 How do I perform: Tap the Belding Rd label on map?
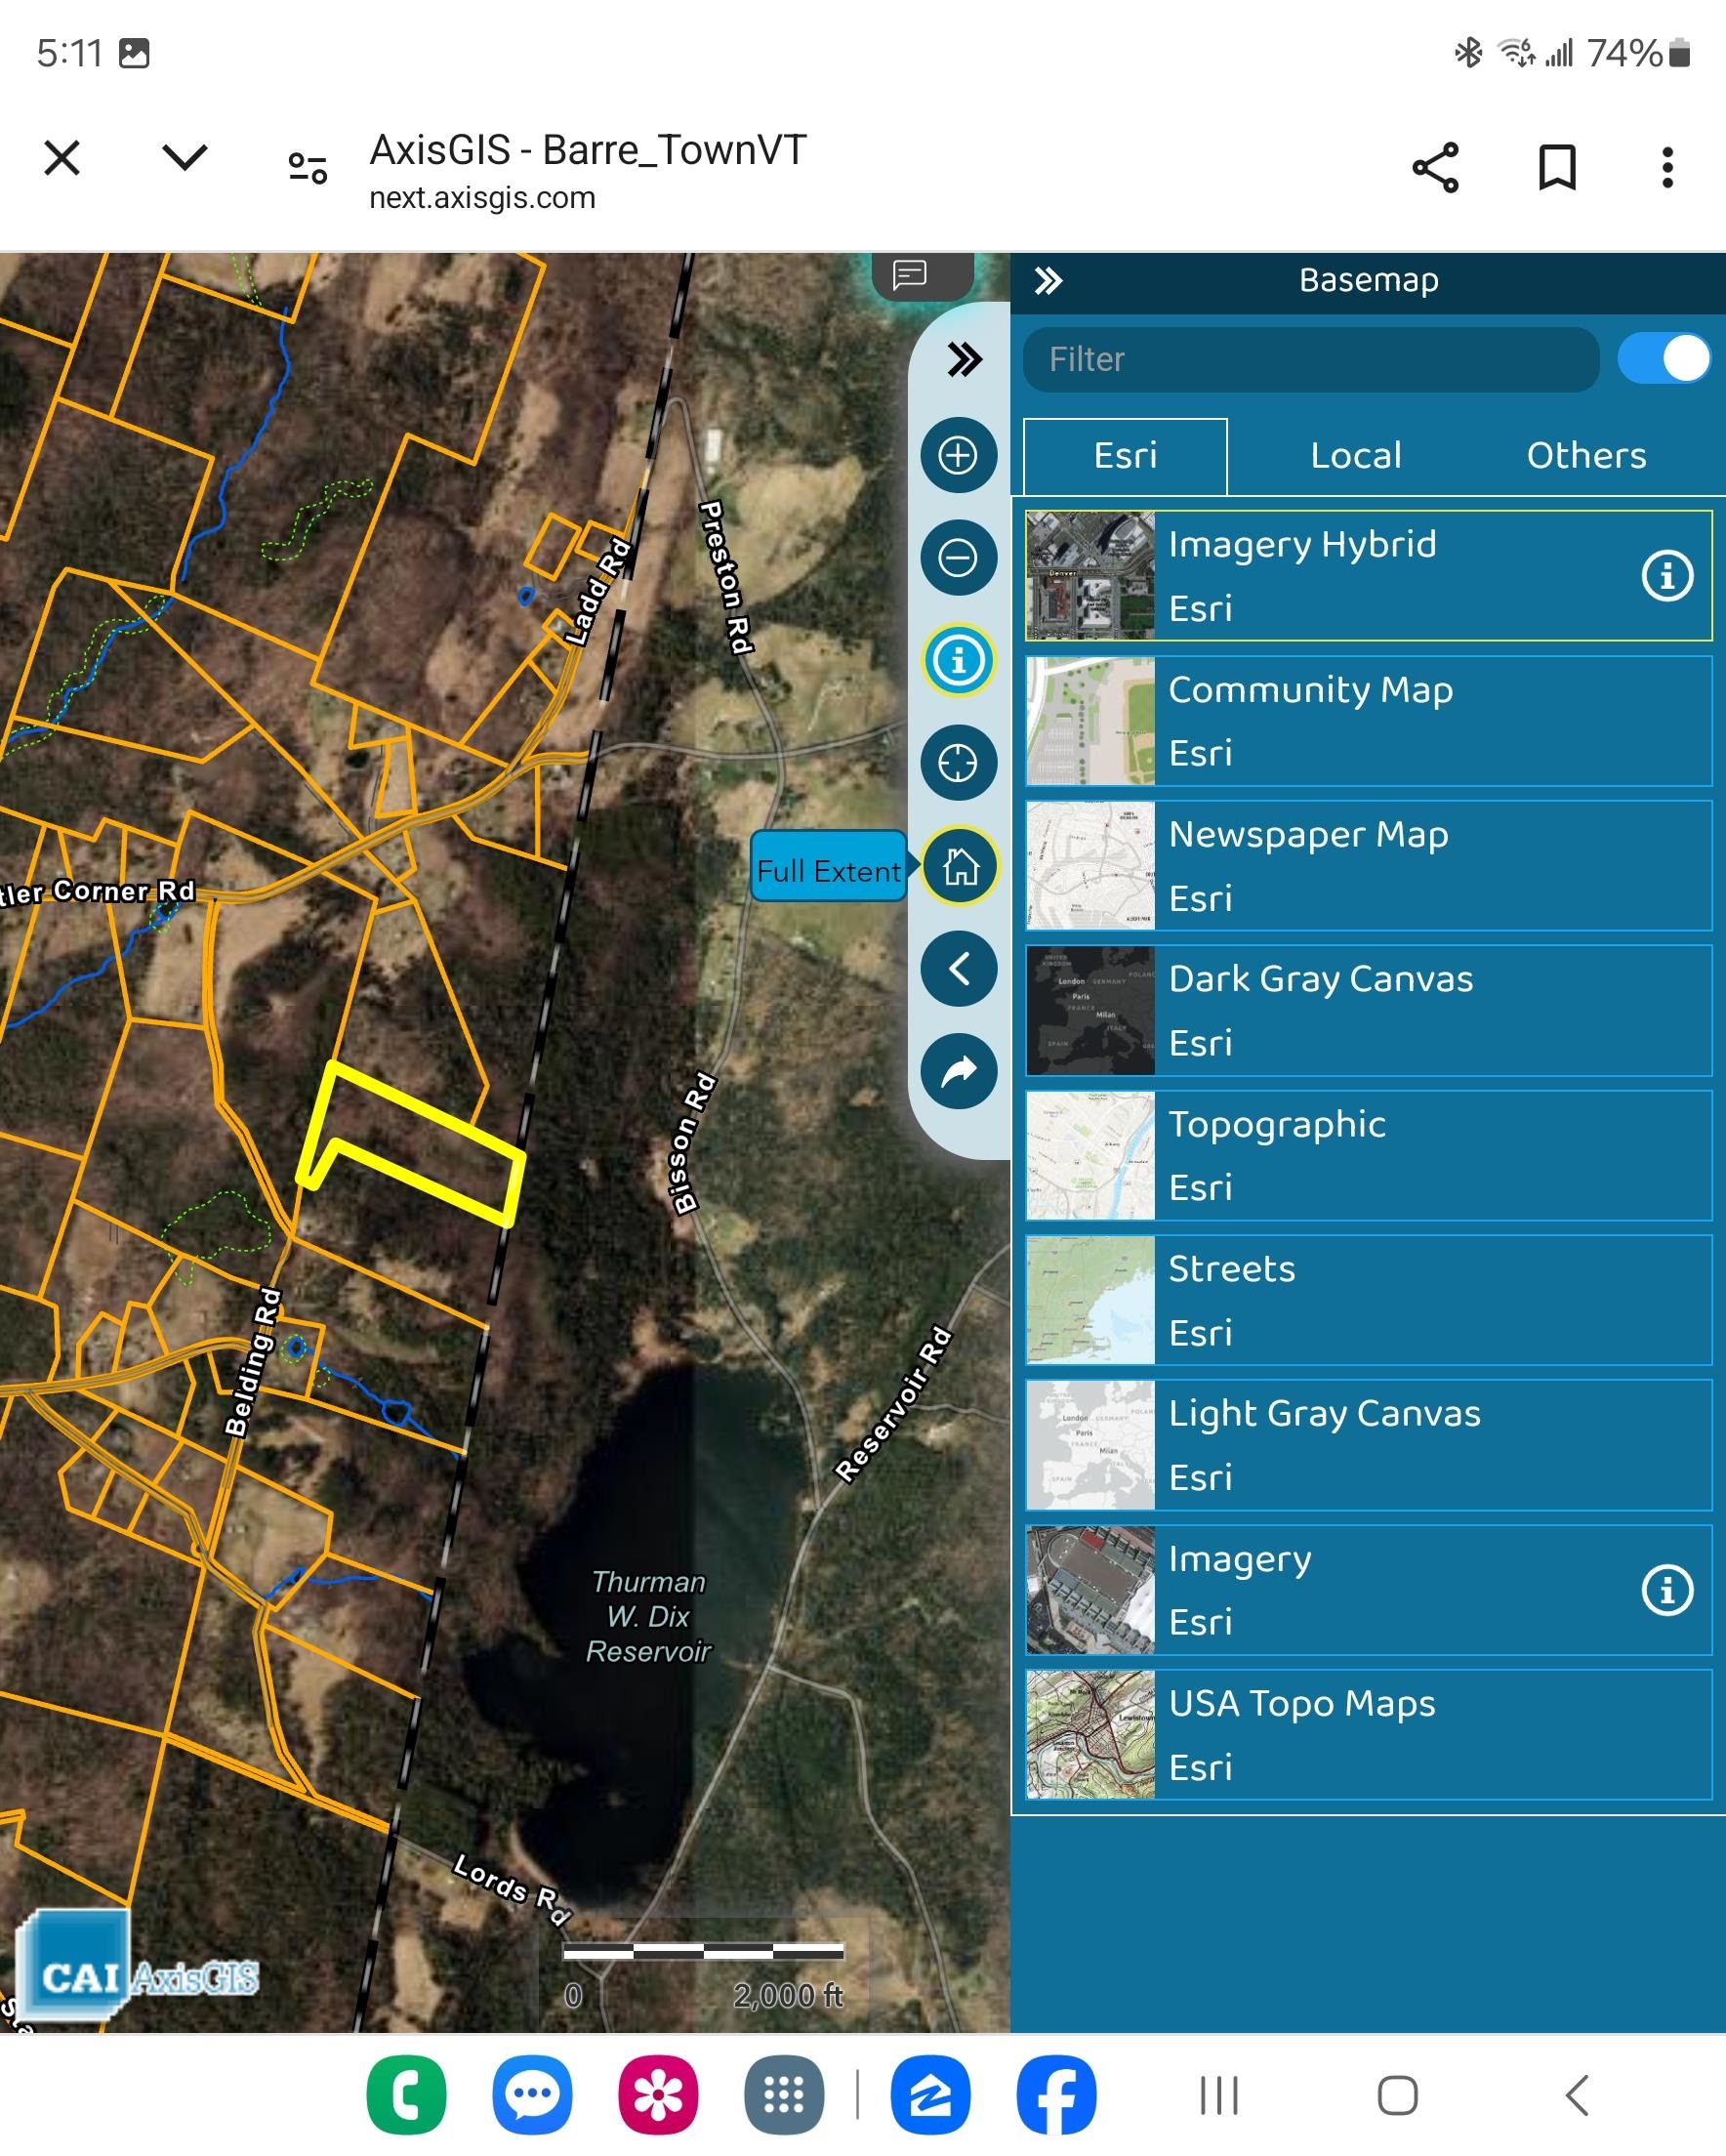[x=253, y=1362]
